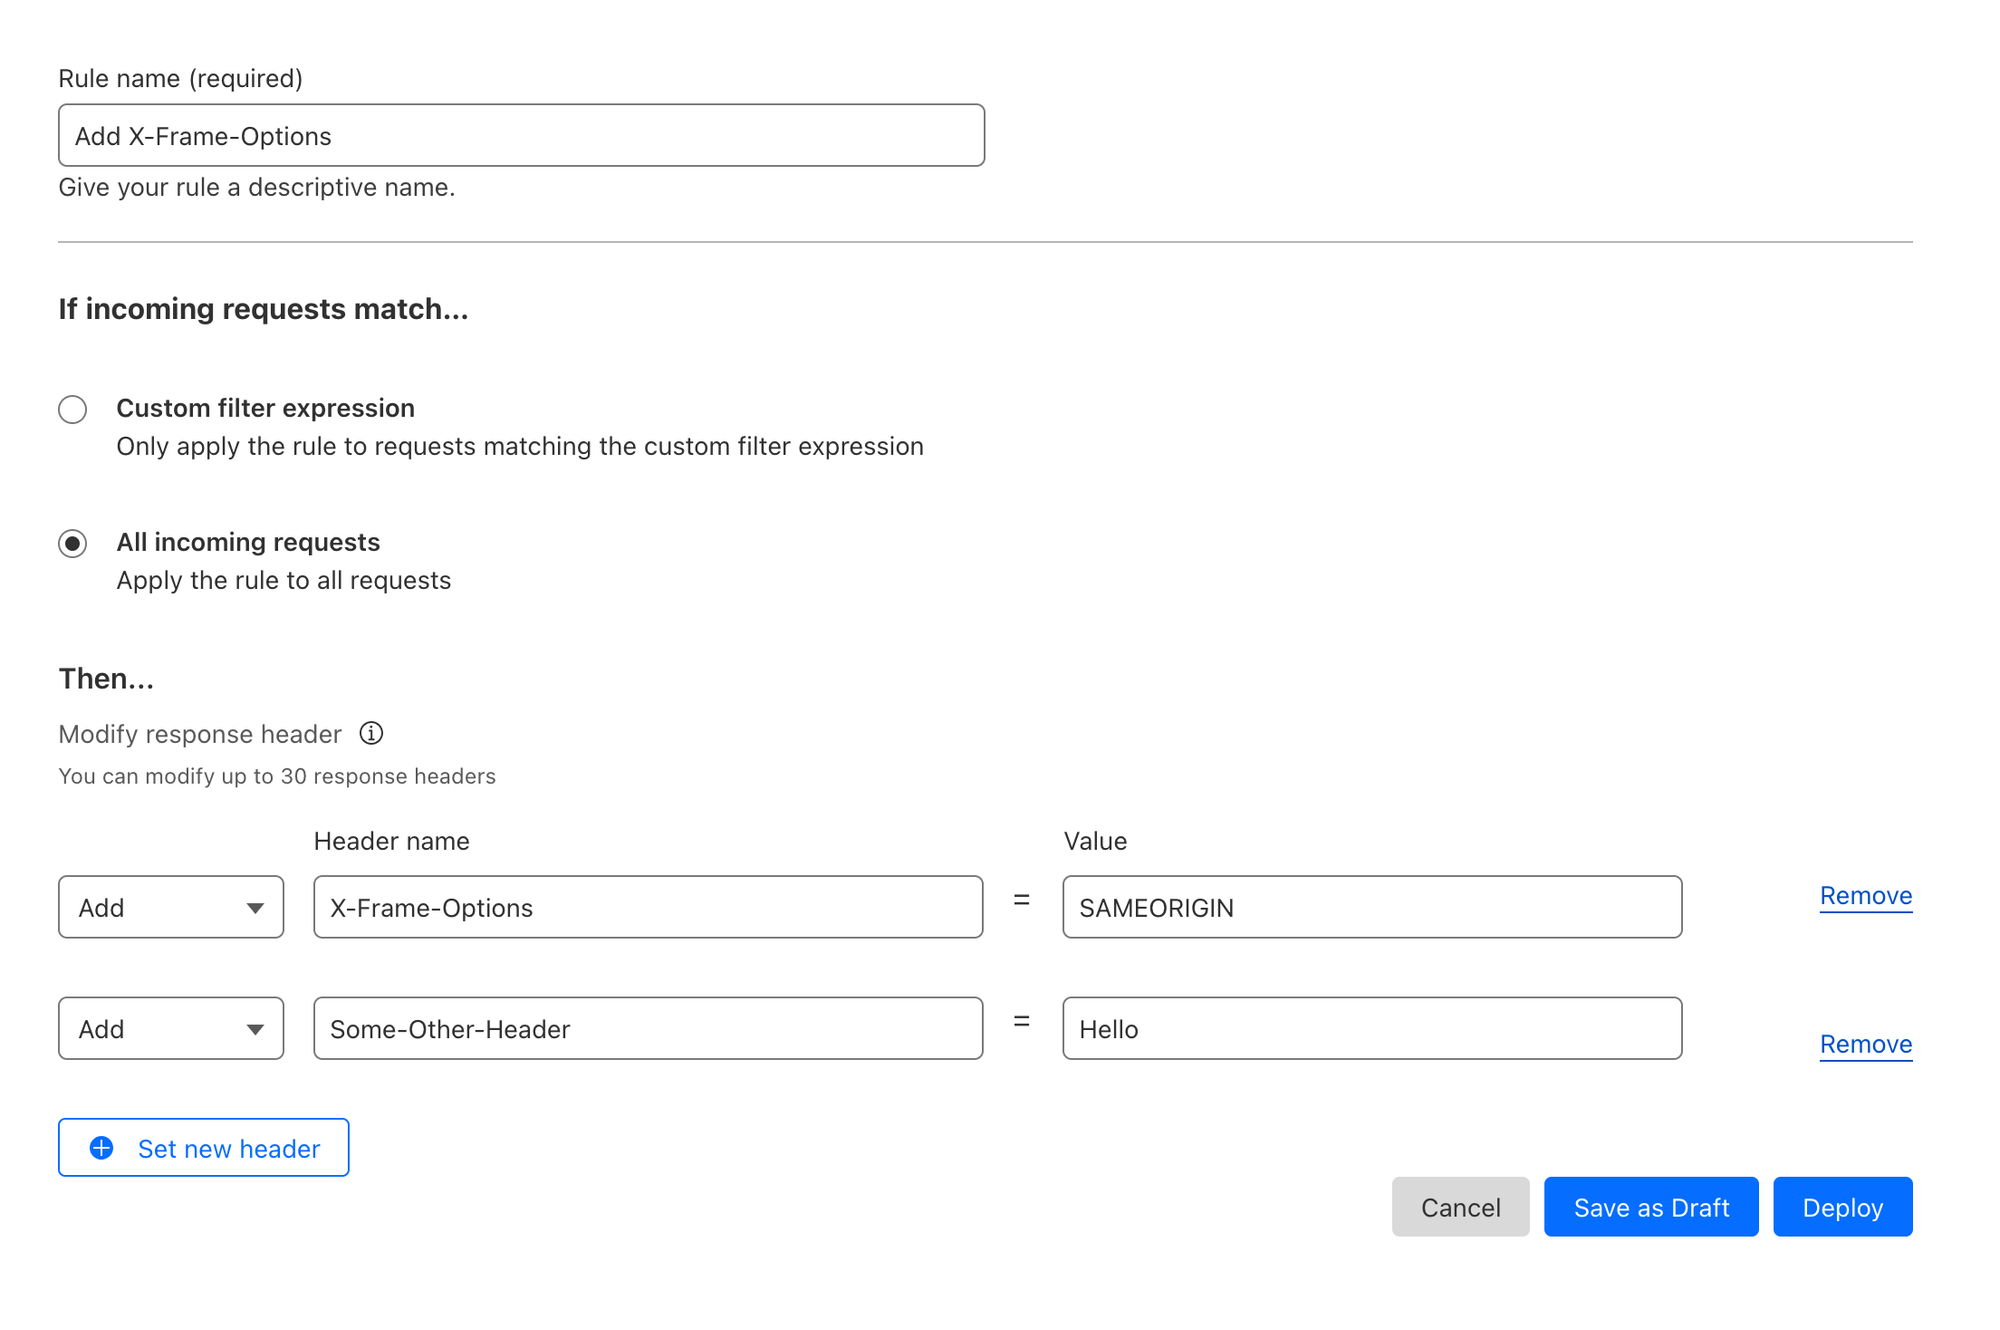Click the 'All incoming requests' label text
This screenshot has height=1330, width=2000.
[248, 542]
